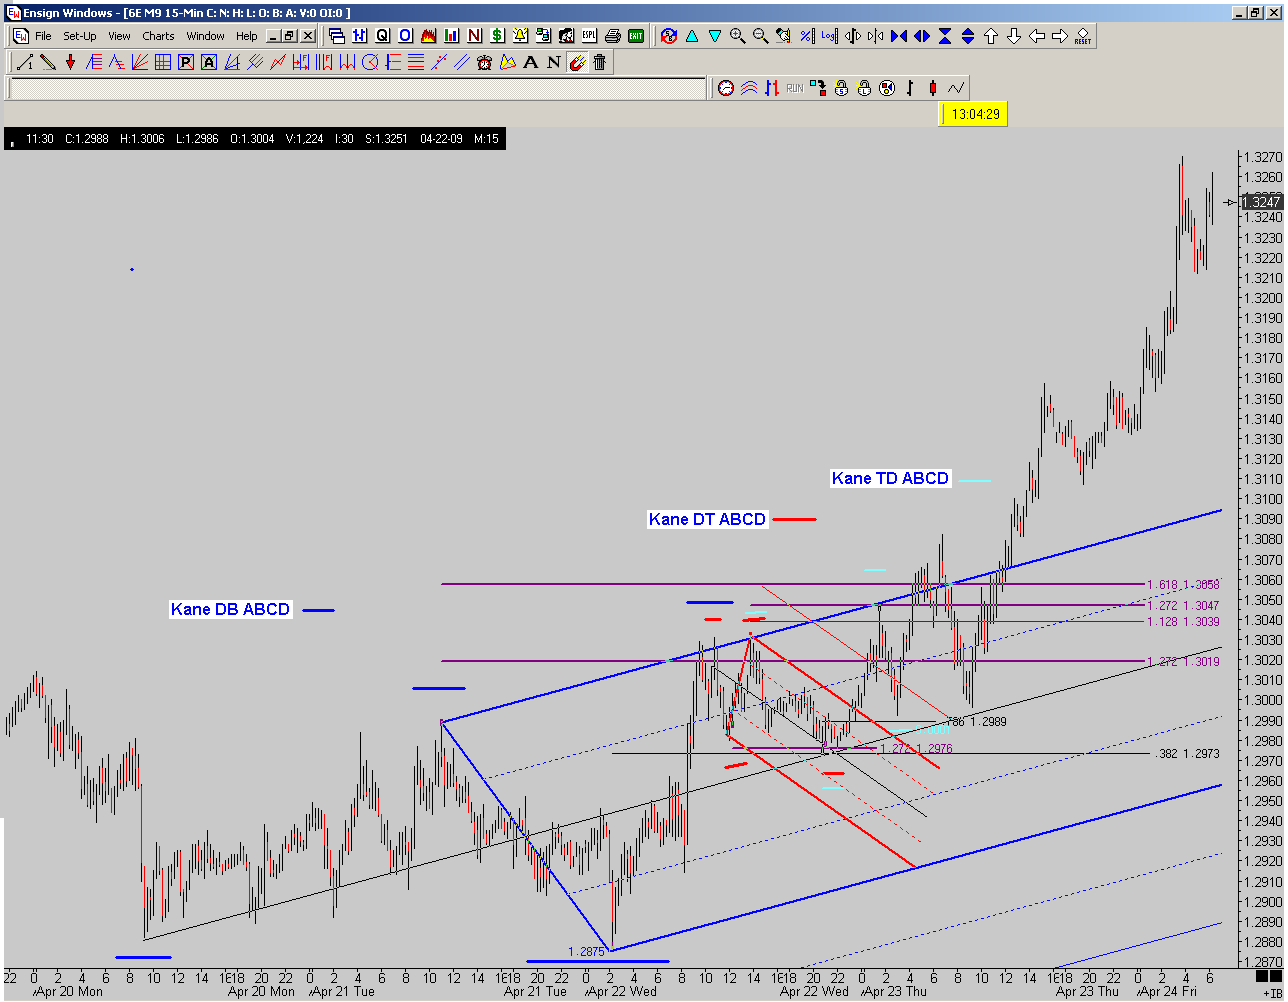
Task: Open the Window menu
Action: (x=205, y=36)
